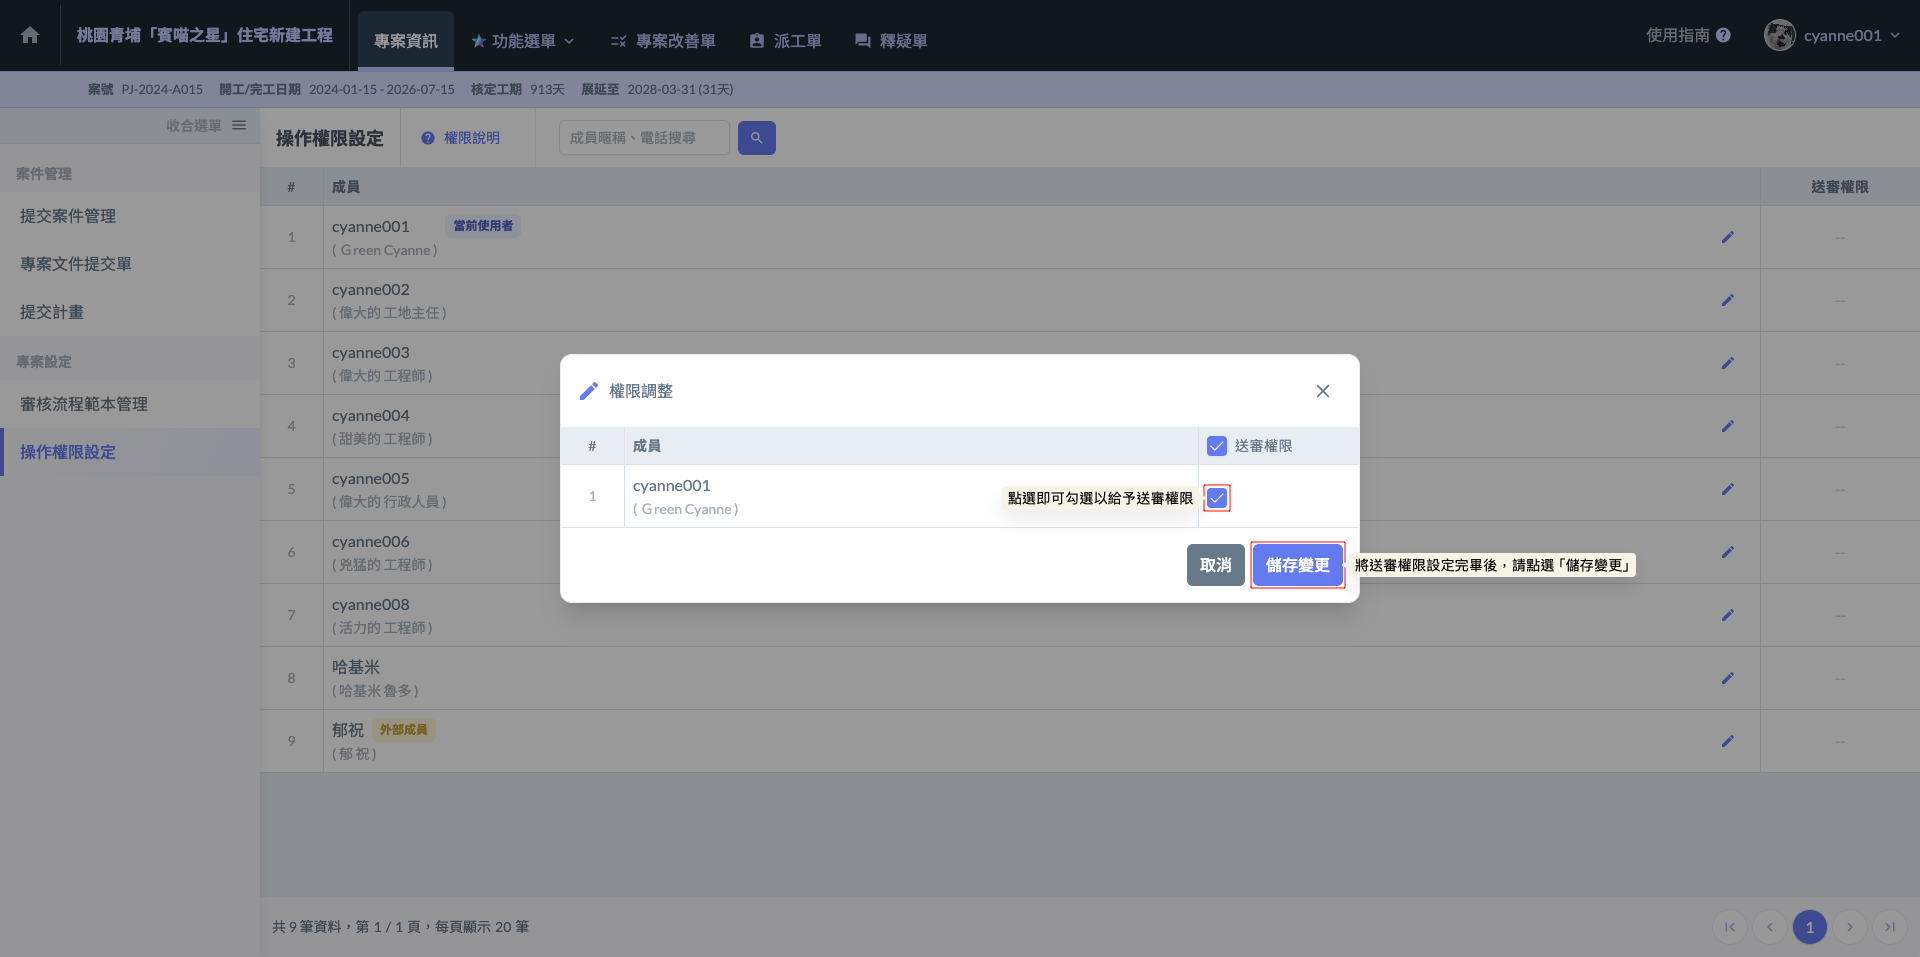The height and width of the screenshot is (957, 1920).
Task: Edit permissions for cyanne005 row pencil
Action: 1727,489
